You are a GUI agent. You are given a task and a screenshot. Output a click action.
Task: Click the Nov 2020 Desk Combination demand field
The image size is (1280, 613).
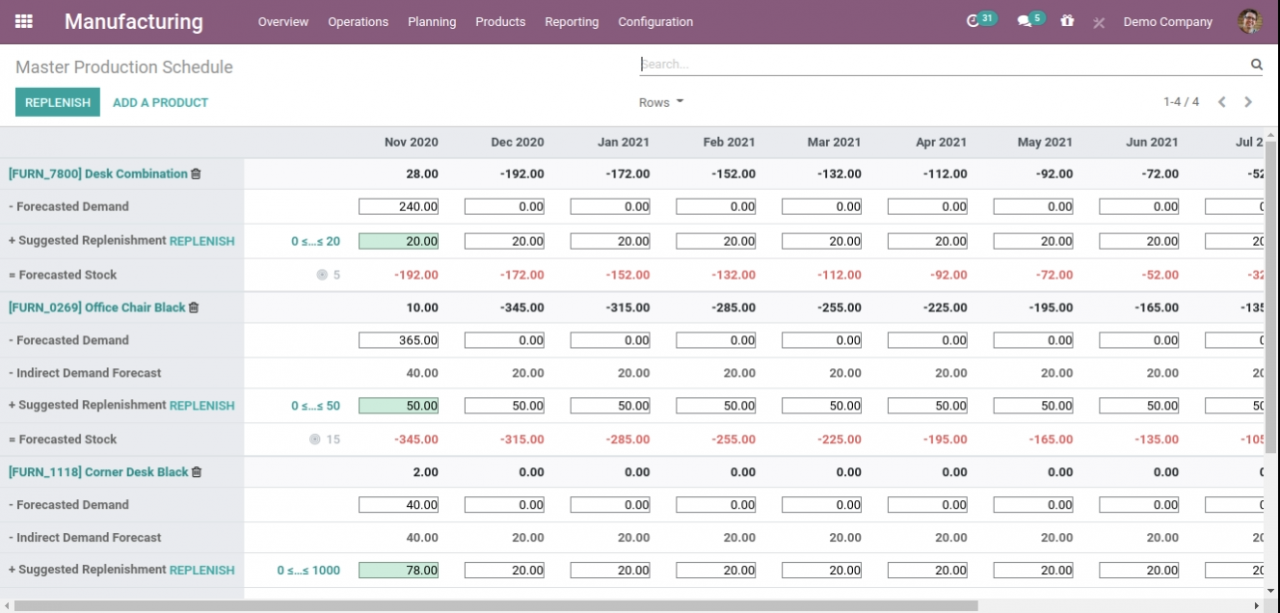(399, 207)
